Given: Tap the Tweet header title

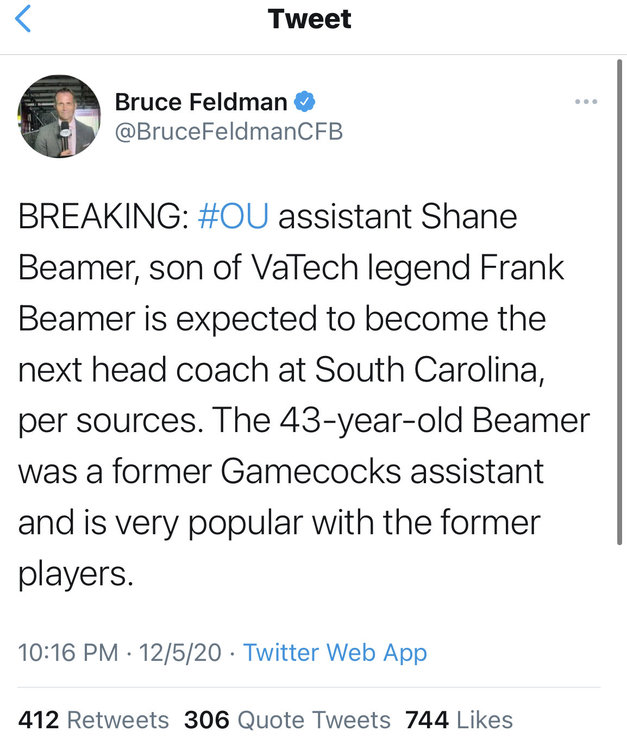Looking at the screenshot, I should [x=310, y=19].
